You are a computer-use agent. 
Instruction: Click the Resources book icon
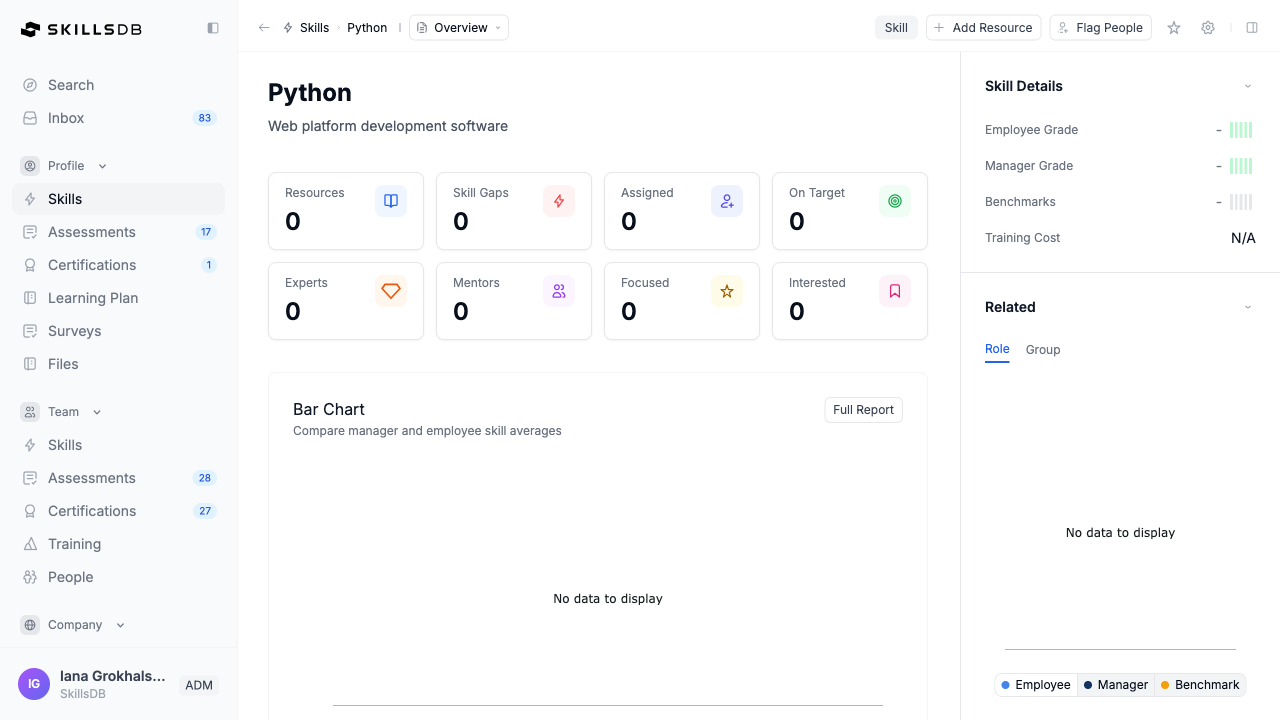point(391,201)
